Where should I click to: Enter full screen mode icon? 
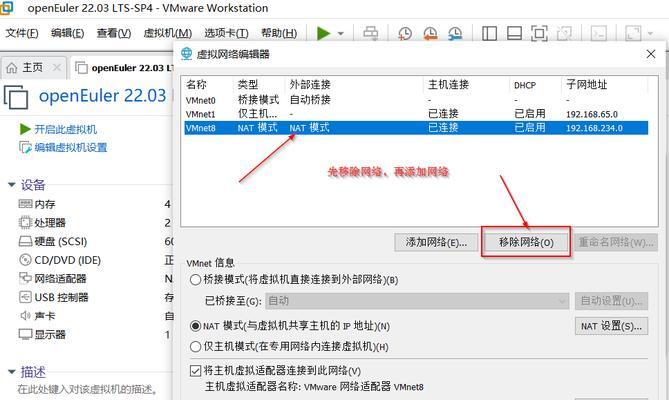click(x=539, y=33)
